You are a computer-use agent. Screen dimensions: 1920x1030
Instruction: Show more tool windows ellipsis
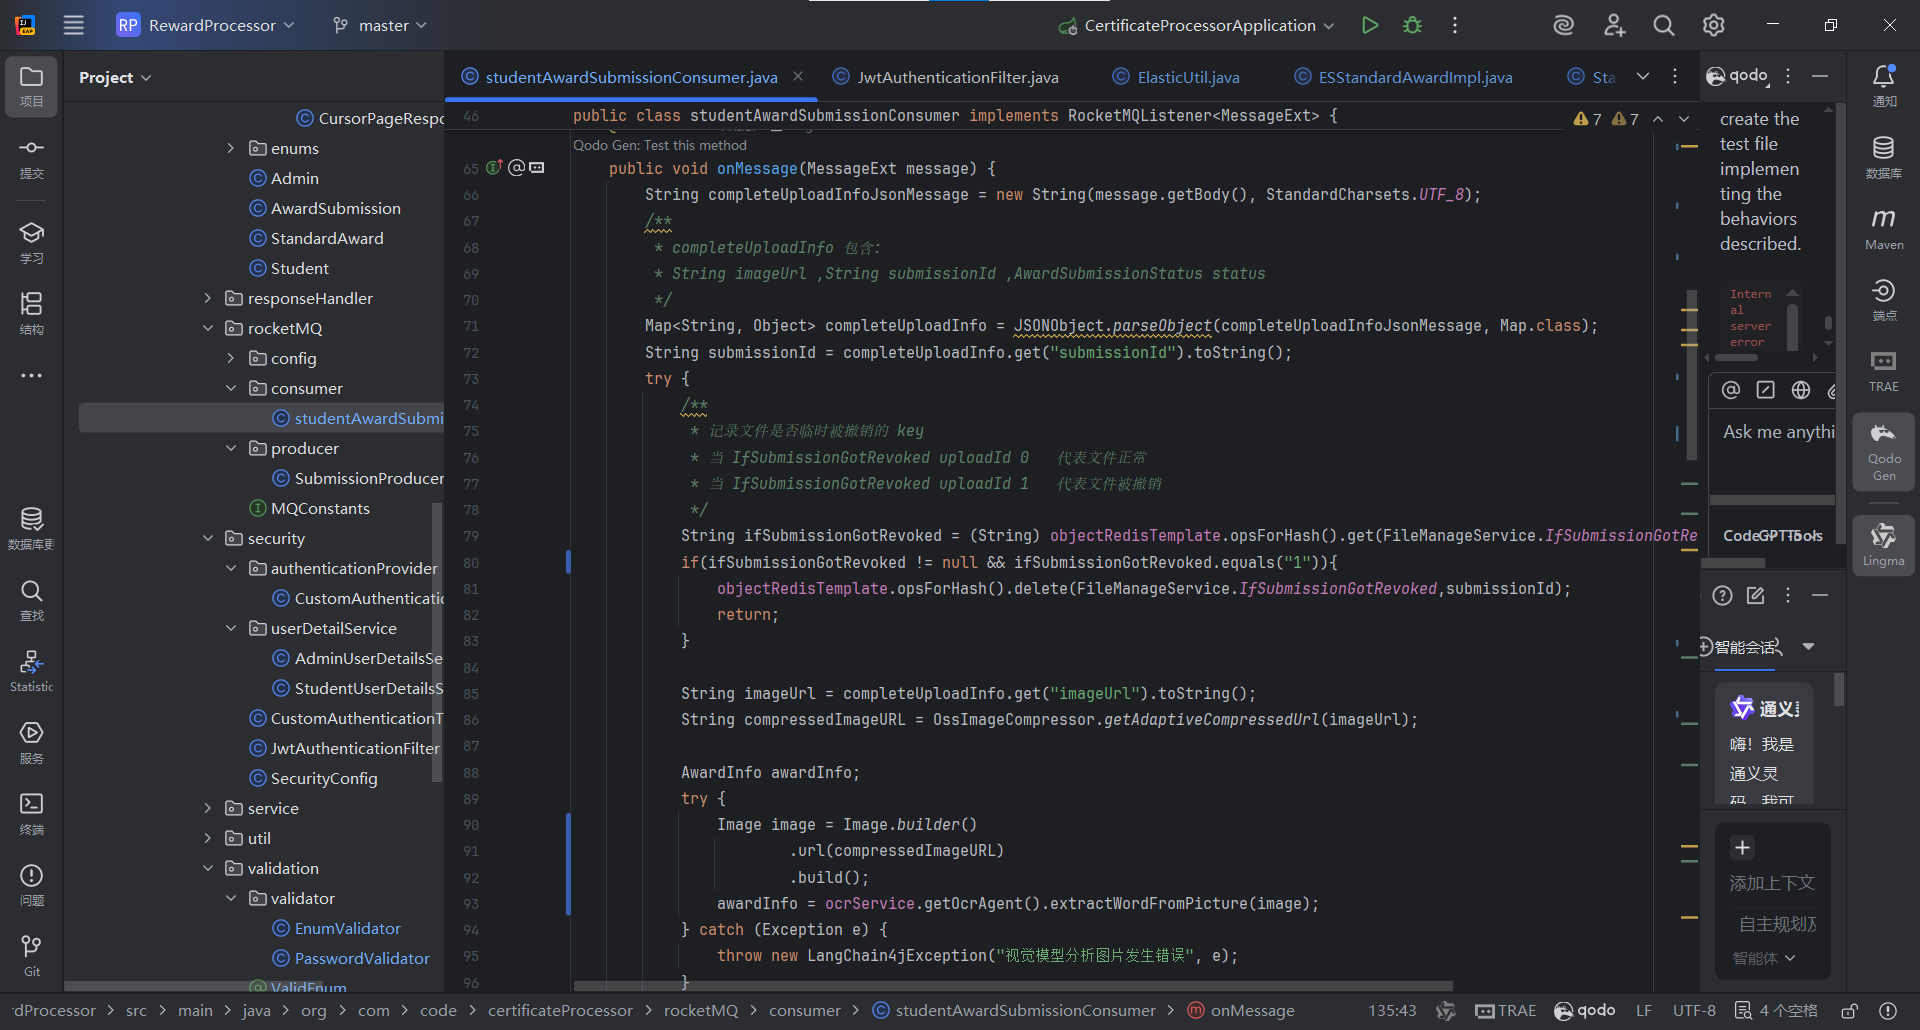click(32, 376)
